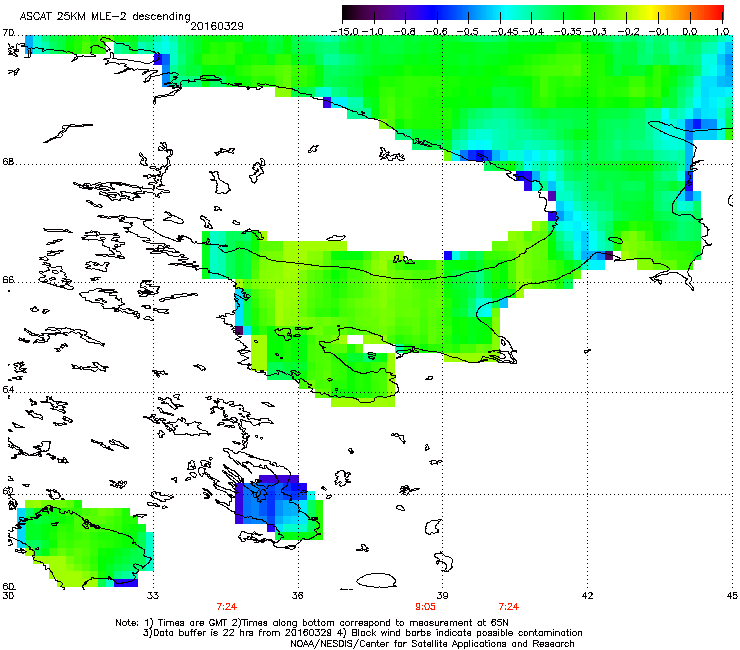
Task: Click the red 9:05 pass time
Action: tap(425, 607)
